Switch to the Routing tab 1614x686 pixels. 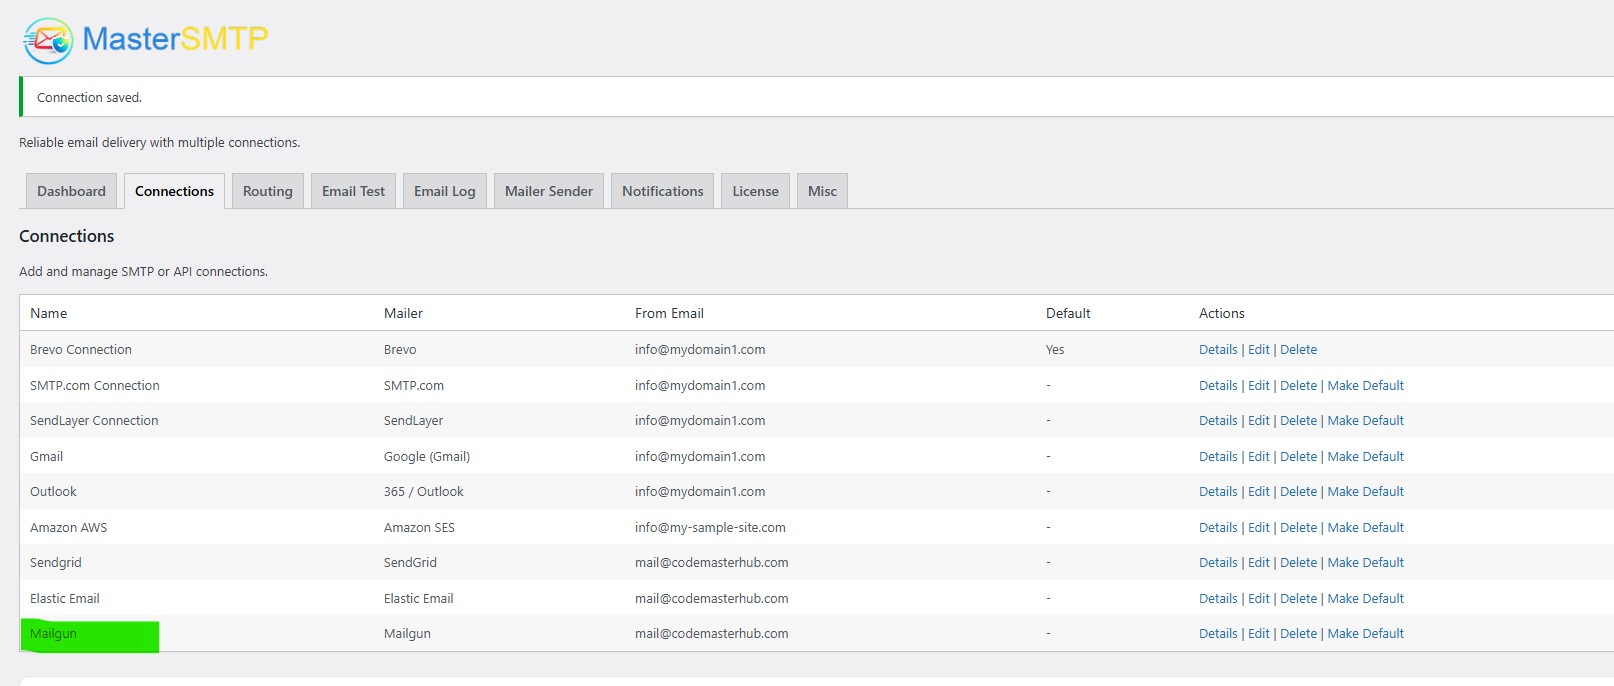click(267, 191)
